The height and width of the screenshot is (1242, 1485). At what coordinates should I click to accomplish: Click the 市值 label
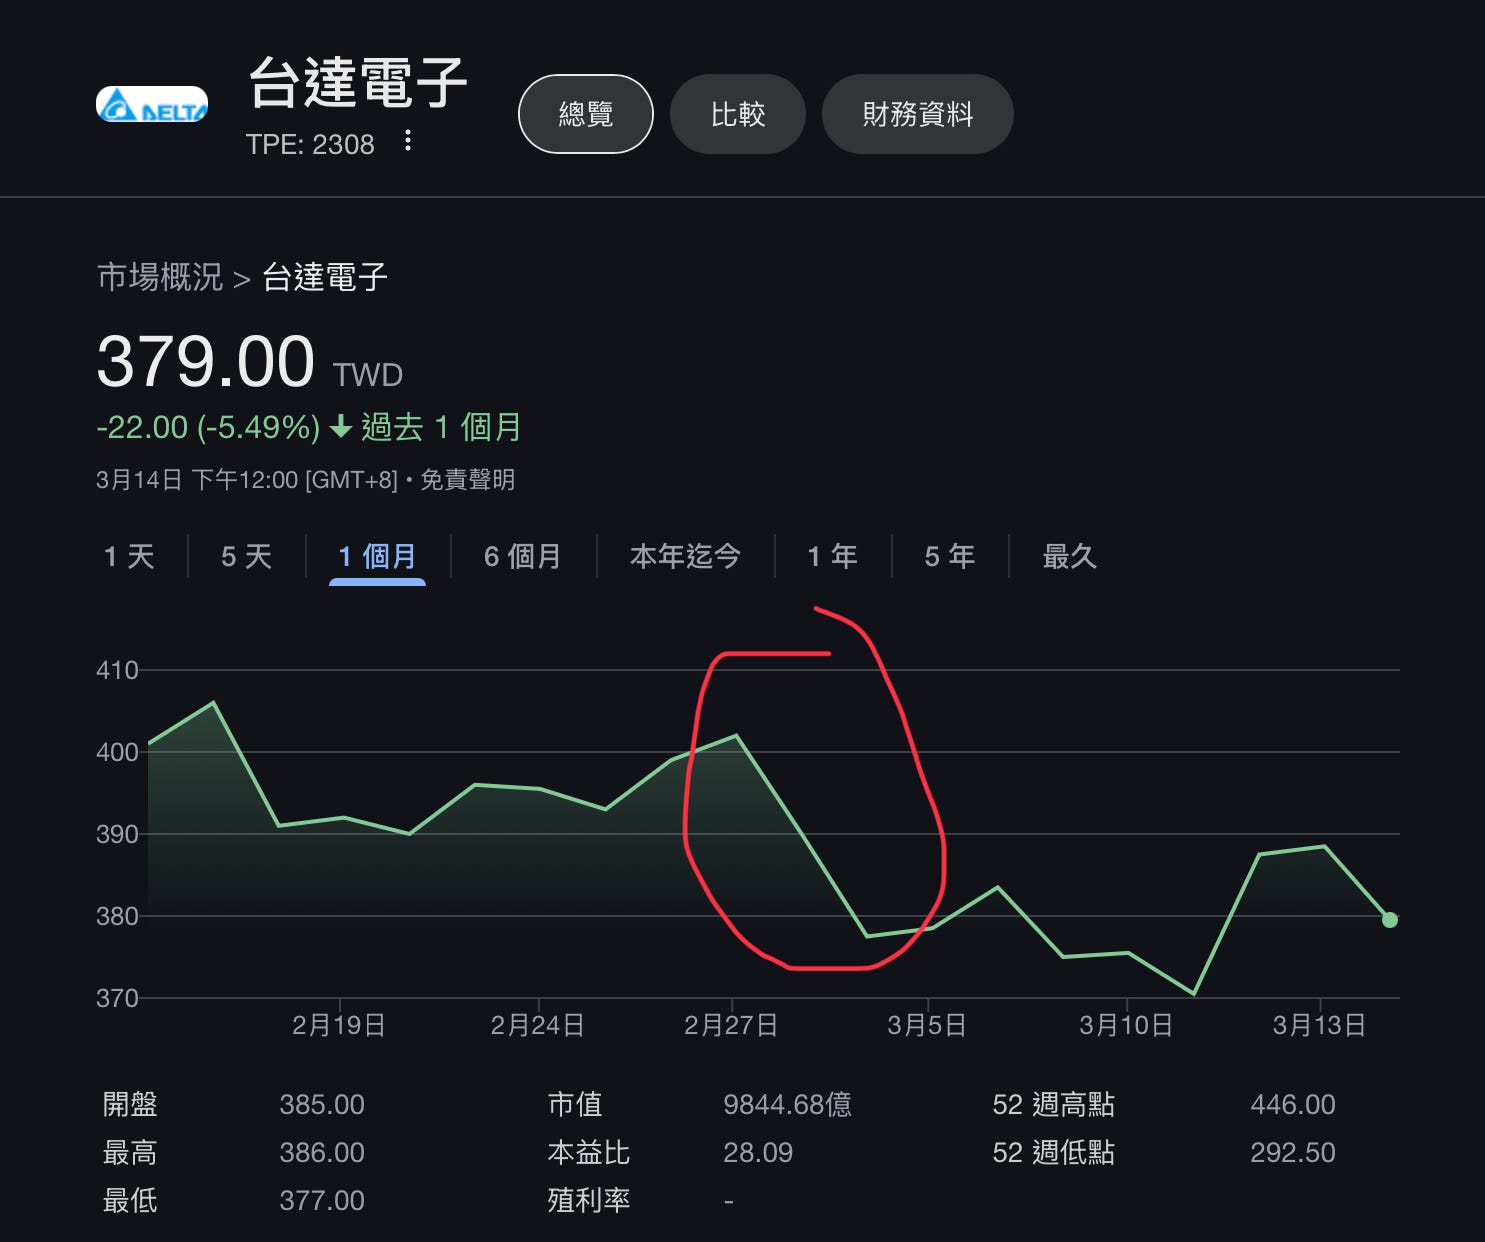point(575,1105)
